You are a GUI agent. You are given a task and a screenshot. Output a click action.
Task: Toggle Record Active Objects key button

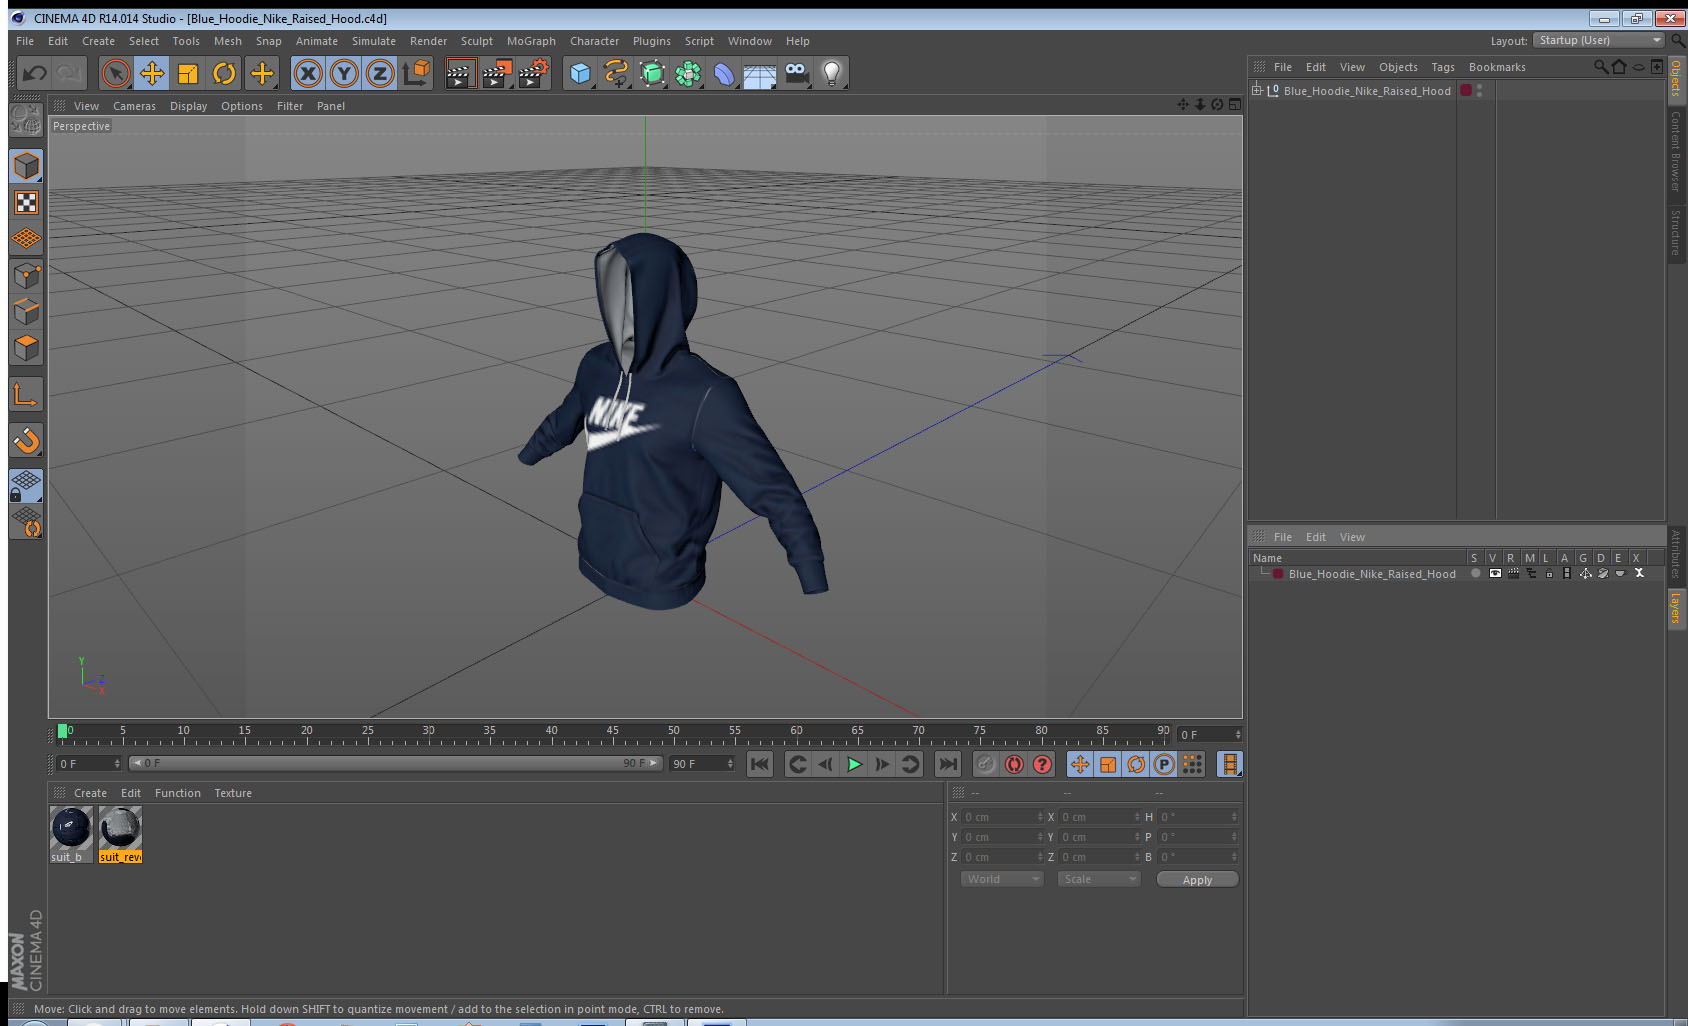(986, 764)
